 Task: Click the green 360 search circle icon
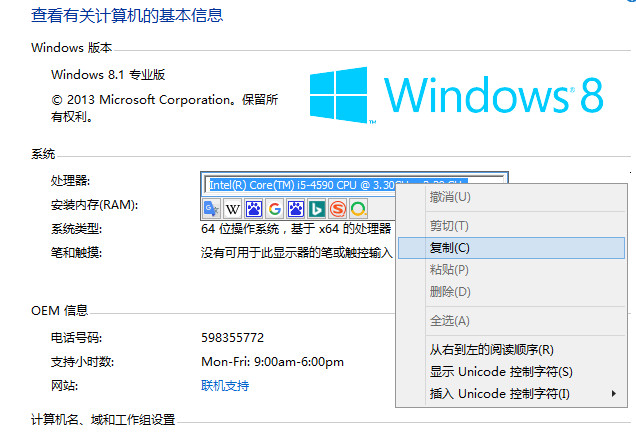pyautogui.click(x=358, y=209)
